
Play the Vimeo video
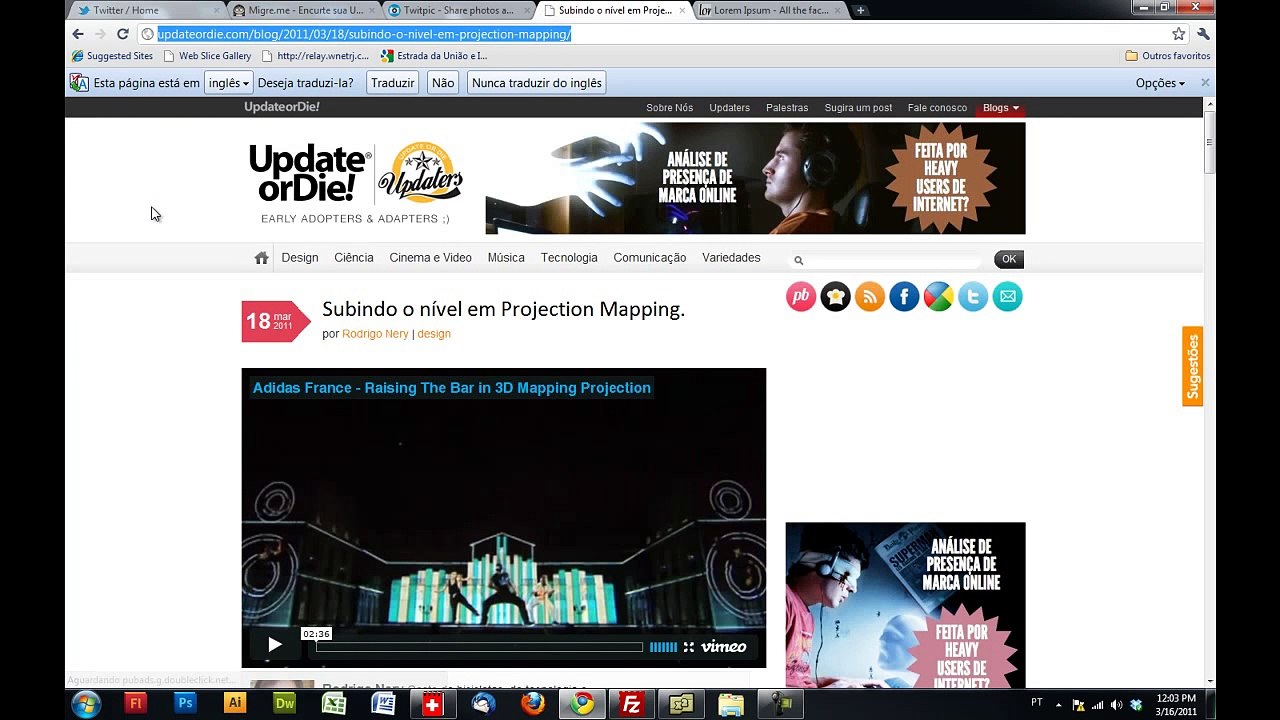[x=275, y=645]
